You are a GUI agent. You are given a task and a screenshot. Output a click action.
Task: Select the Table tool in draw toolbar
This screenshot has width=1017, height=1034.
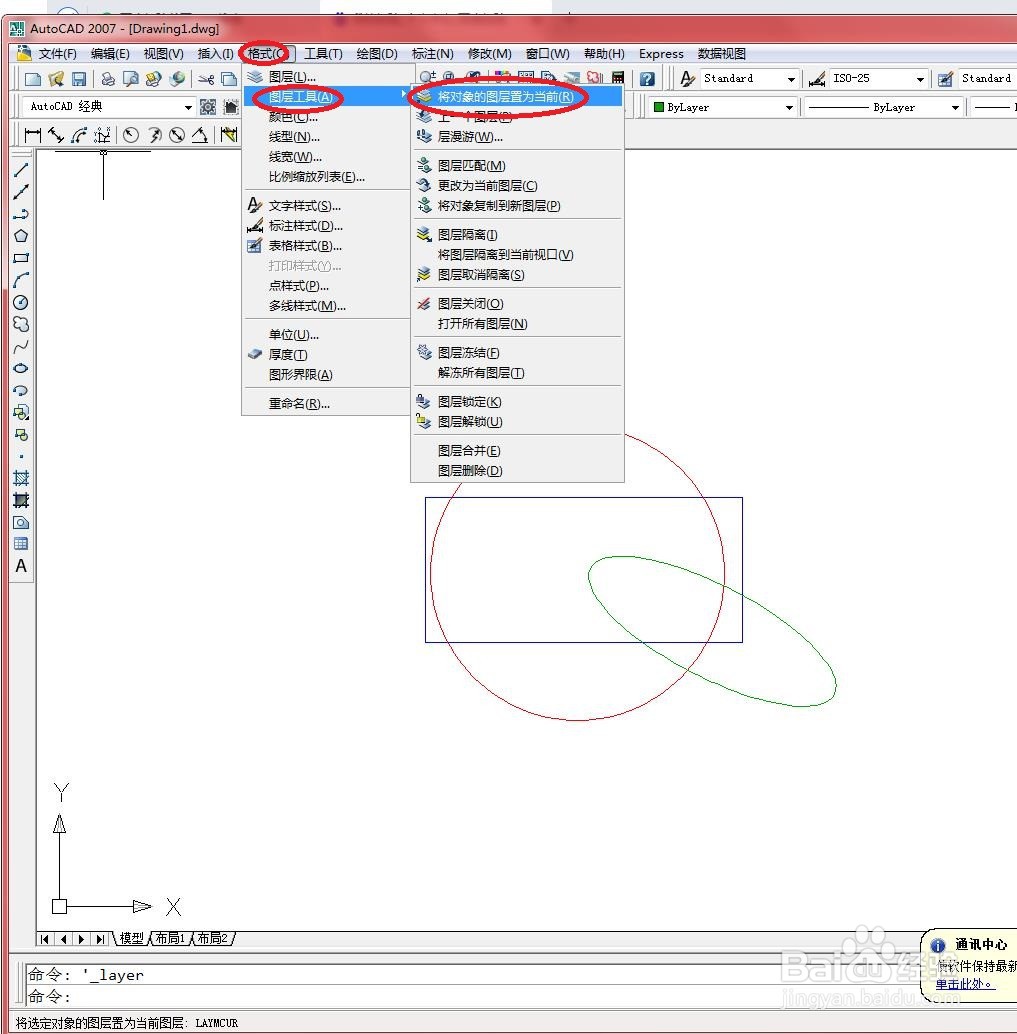[21, 544]
